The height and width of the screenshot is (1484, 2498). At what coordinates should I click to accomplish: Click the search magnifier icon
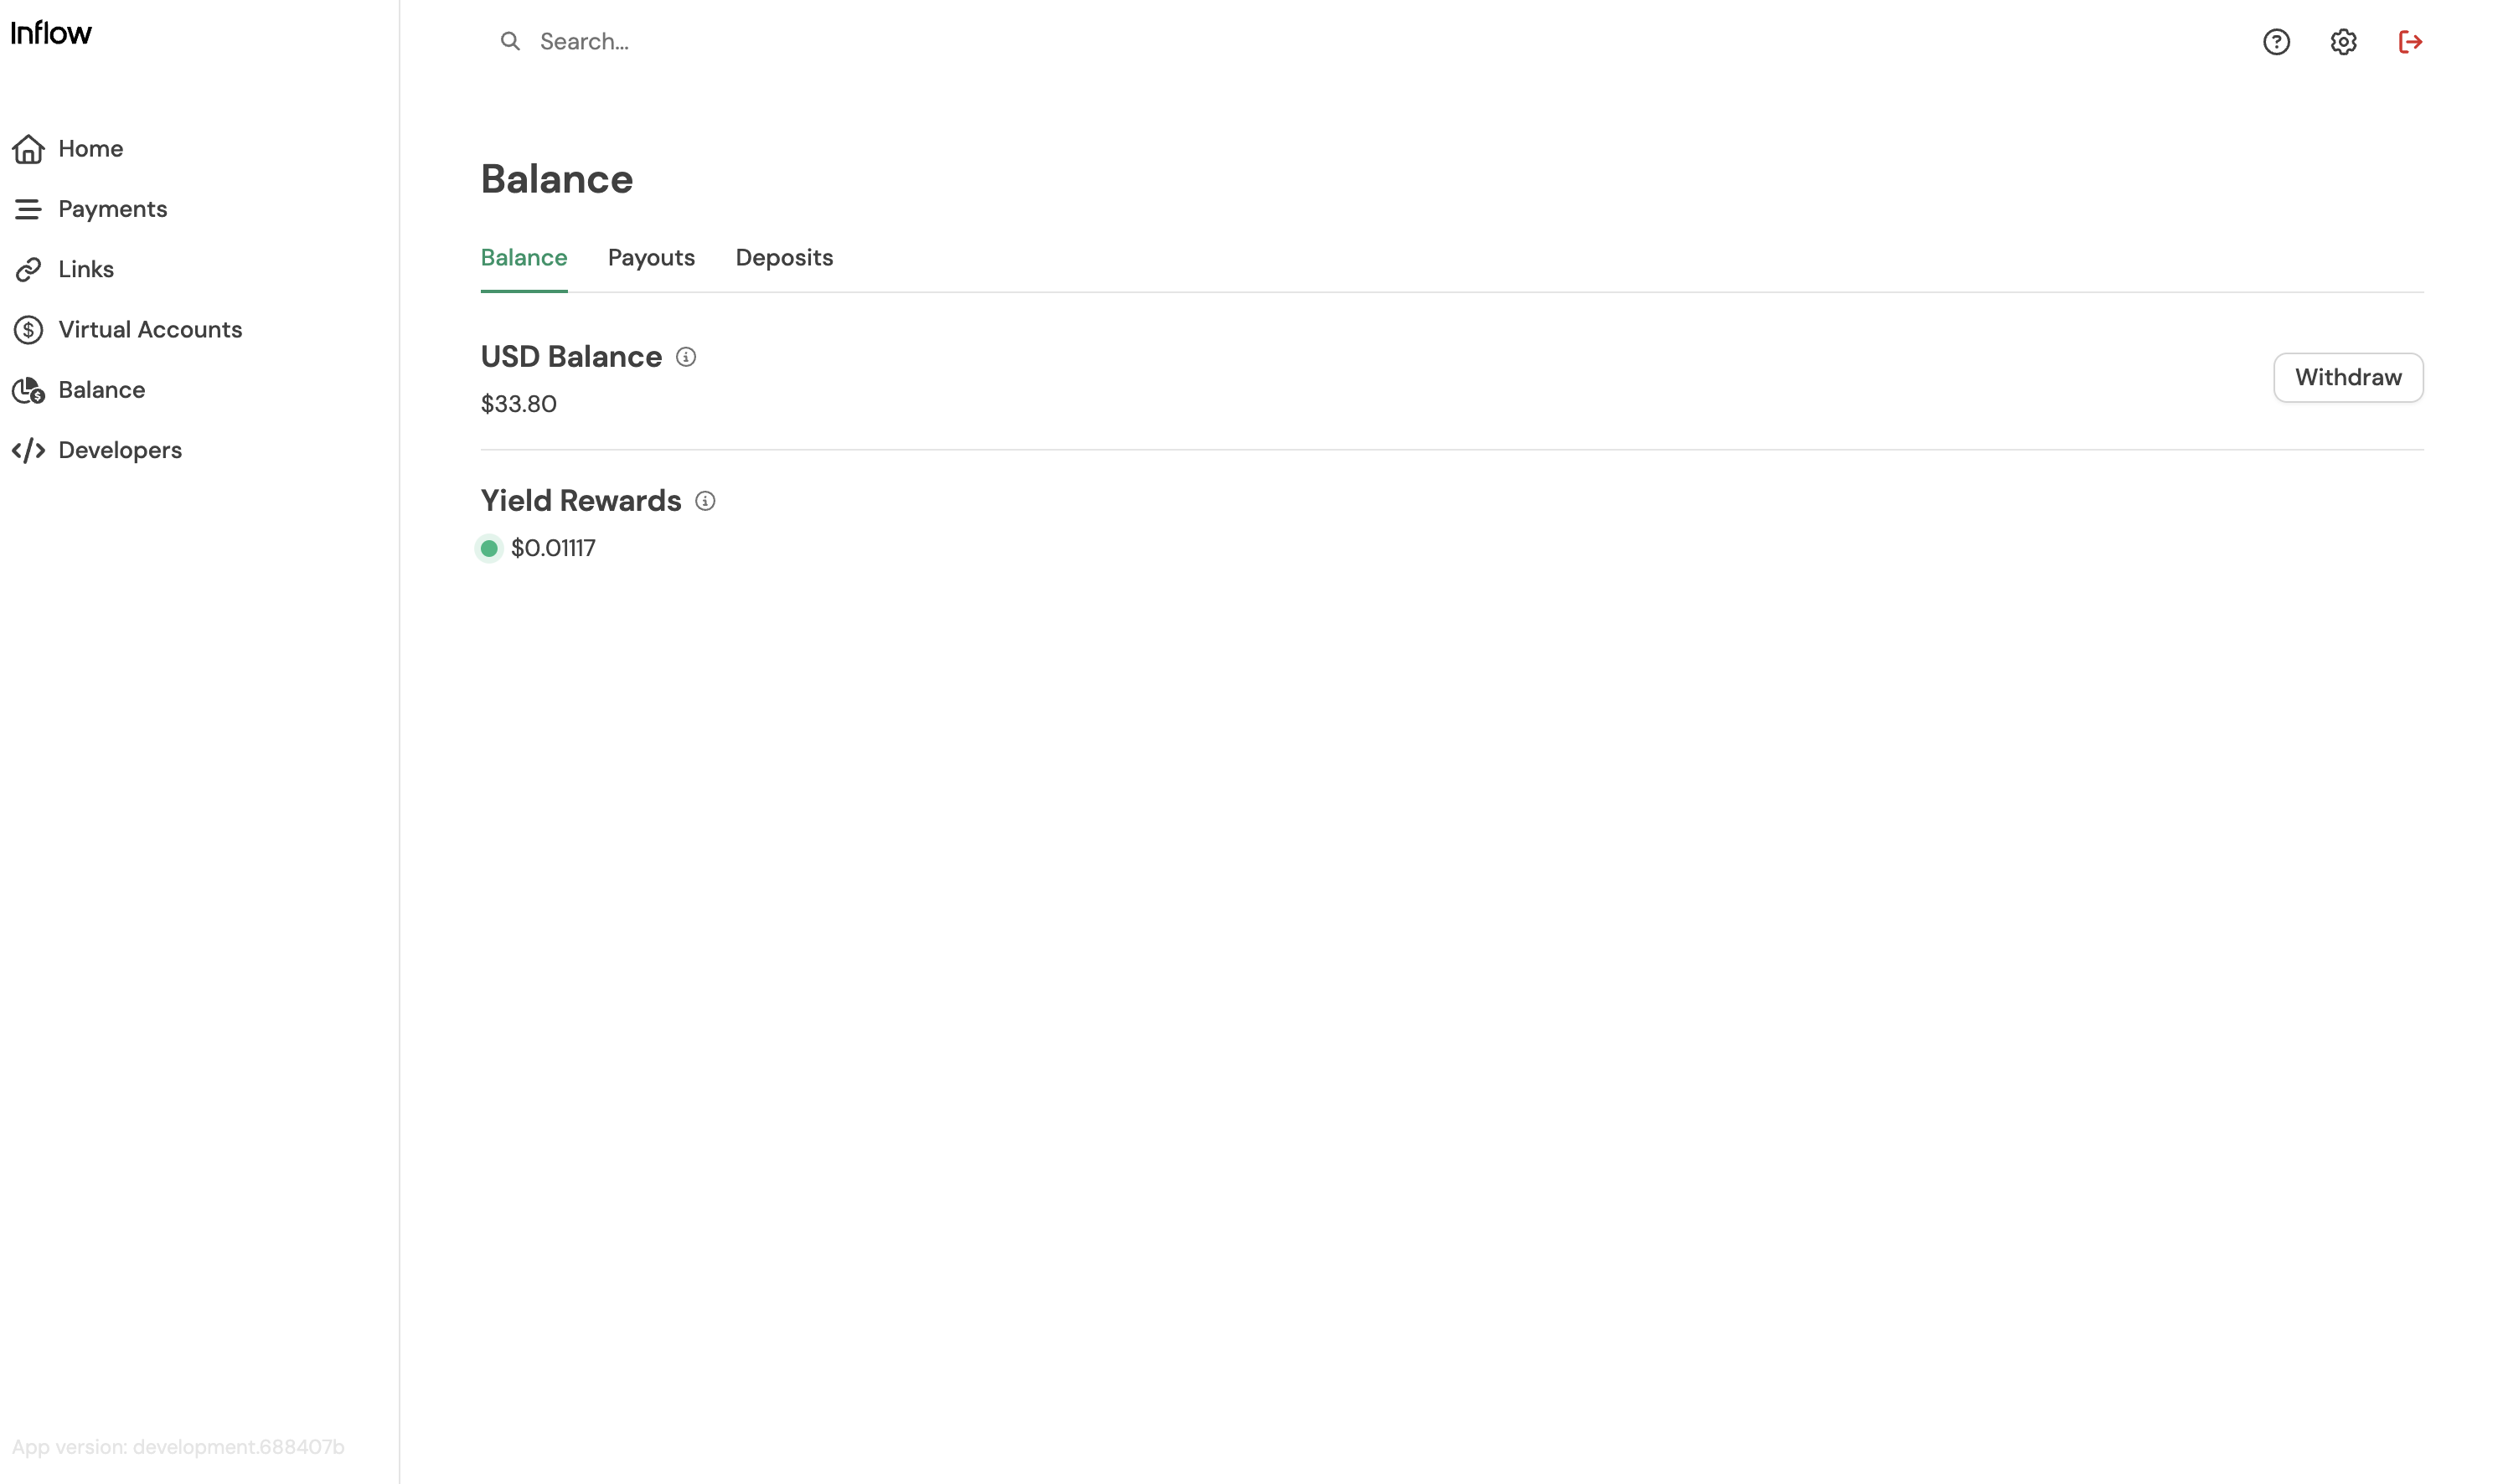point(510,41)
